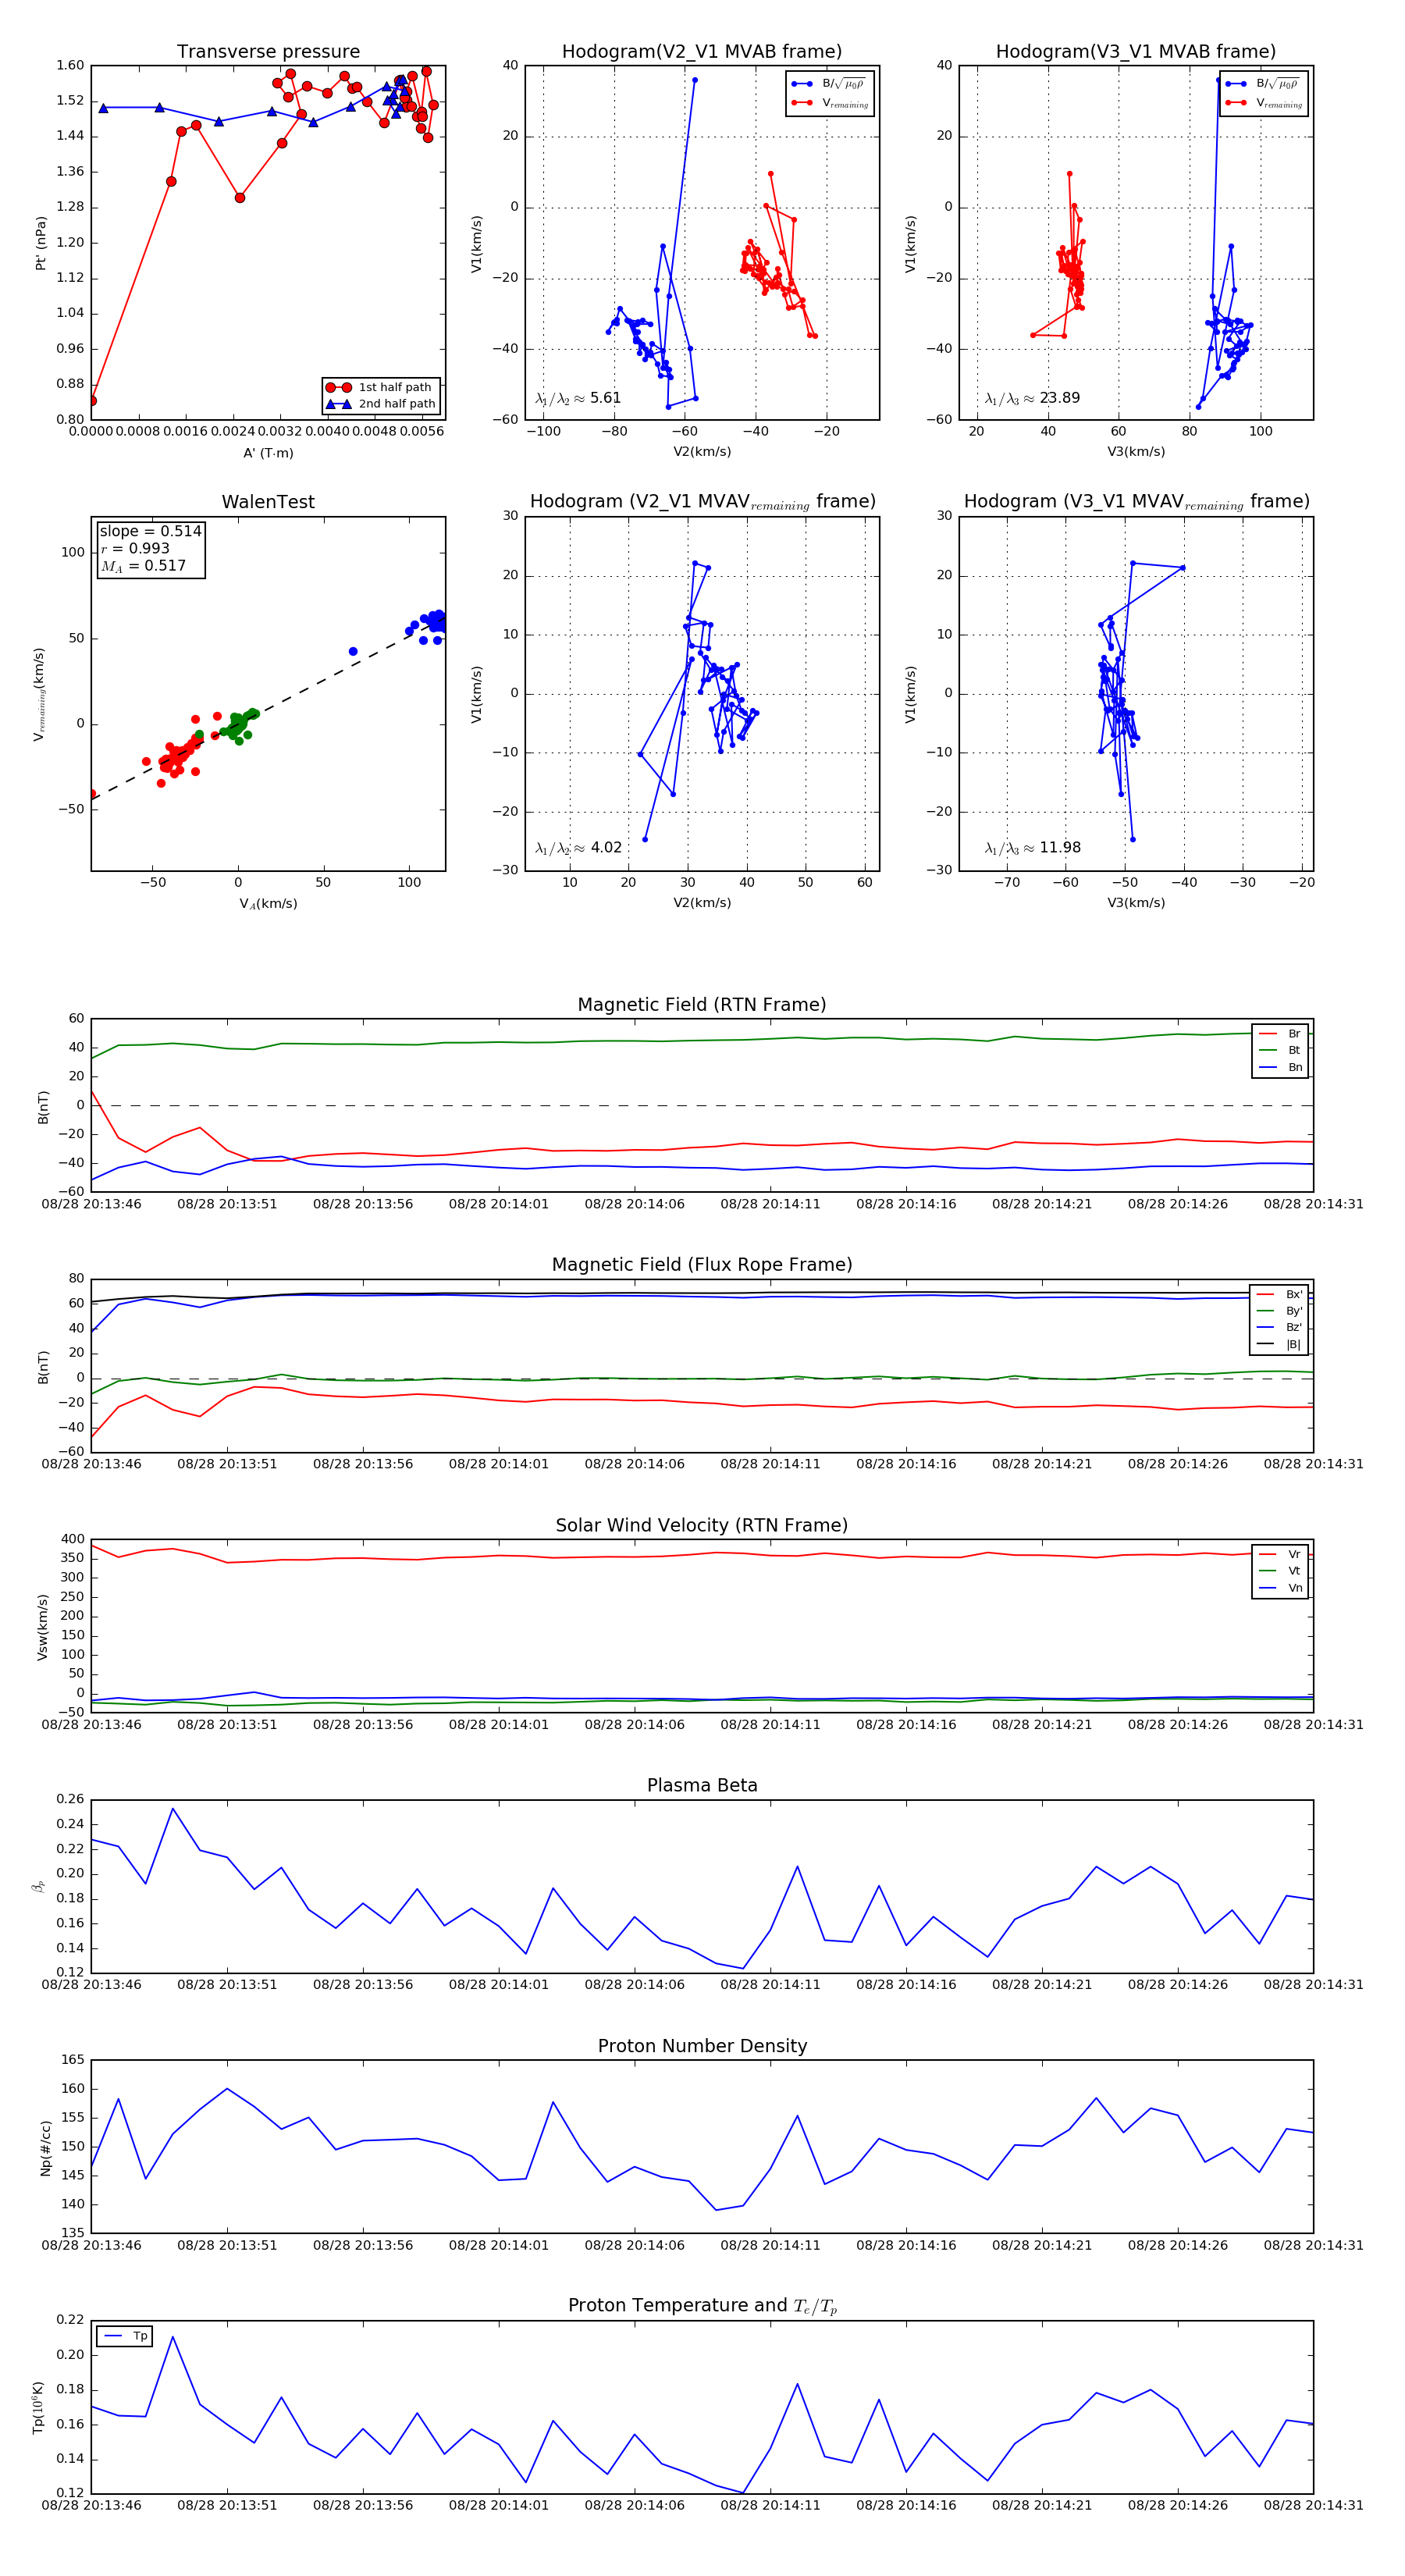Click the "Solar Wind Velocity (RTN Frame)" title
This screenshot has height=2576, width=1405.
tap(702, 1525)
